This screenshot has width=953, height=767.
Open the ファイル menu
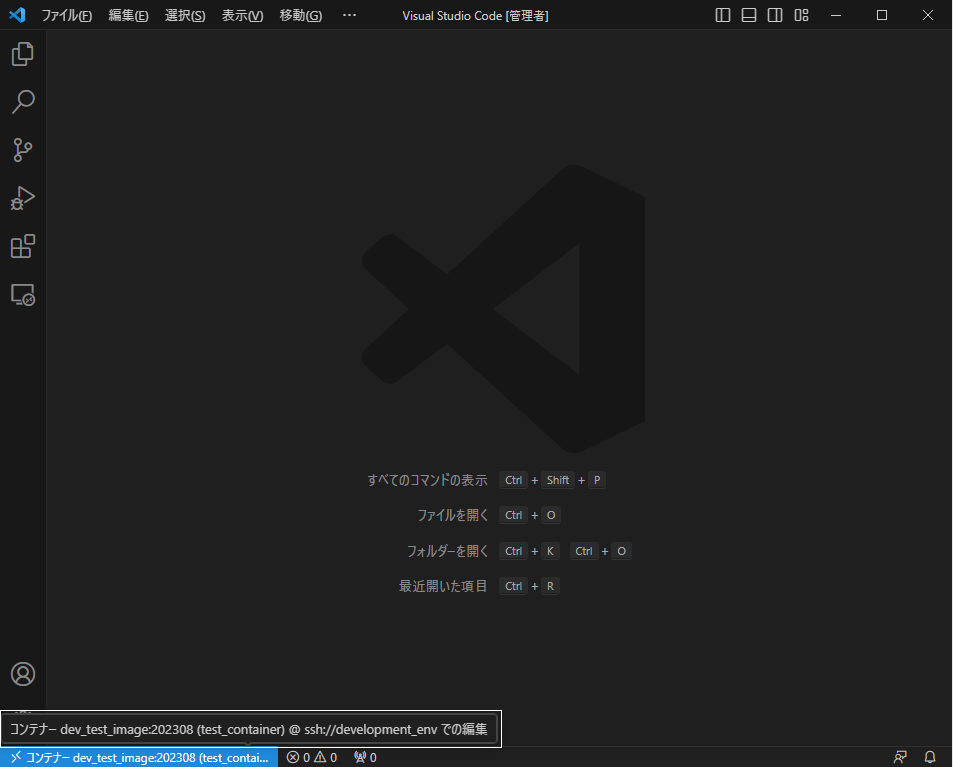click(x=66, y=15)
